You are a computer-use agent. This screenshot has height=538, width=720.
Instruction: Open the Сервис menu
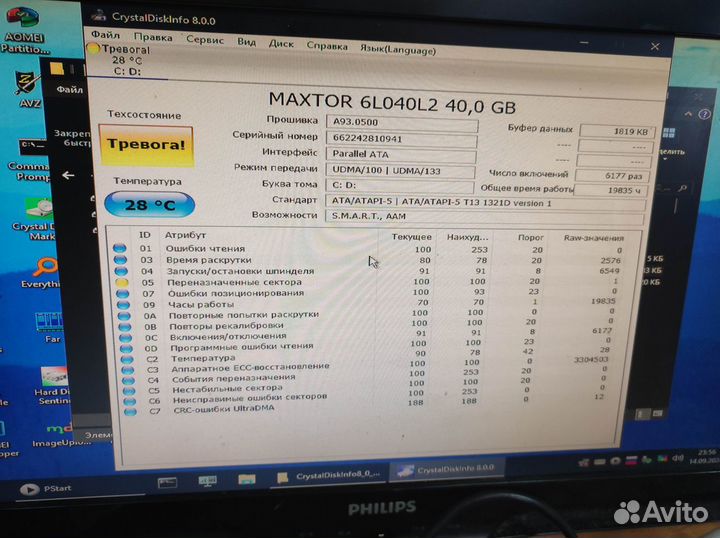click(x=205, y=39)
